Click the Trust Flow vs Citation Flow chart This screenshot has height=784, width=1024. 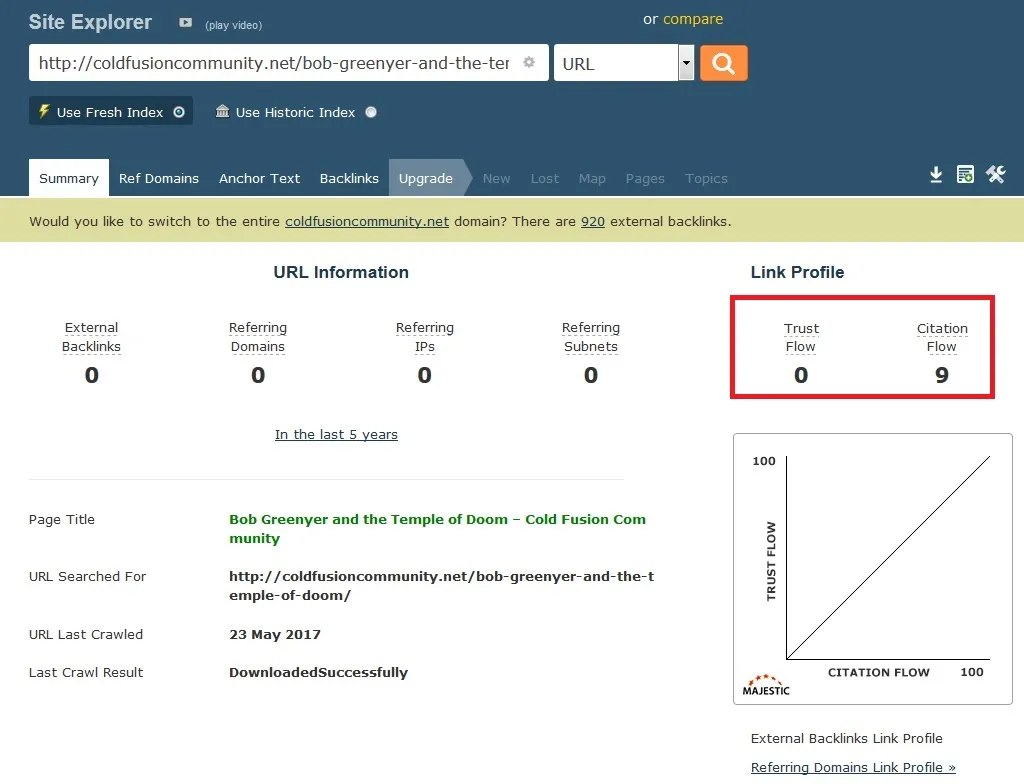coord(873,568)
